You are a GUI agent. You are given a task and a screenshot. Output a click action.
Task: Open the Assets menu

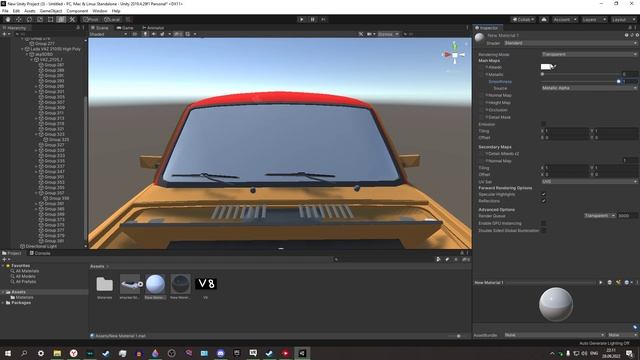pos(30,11)
